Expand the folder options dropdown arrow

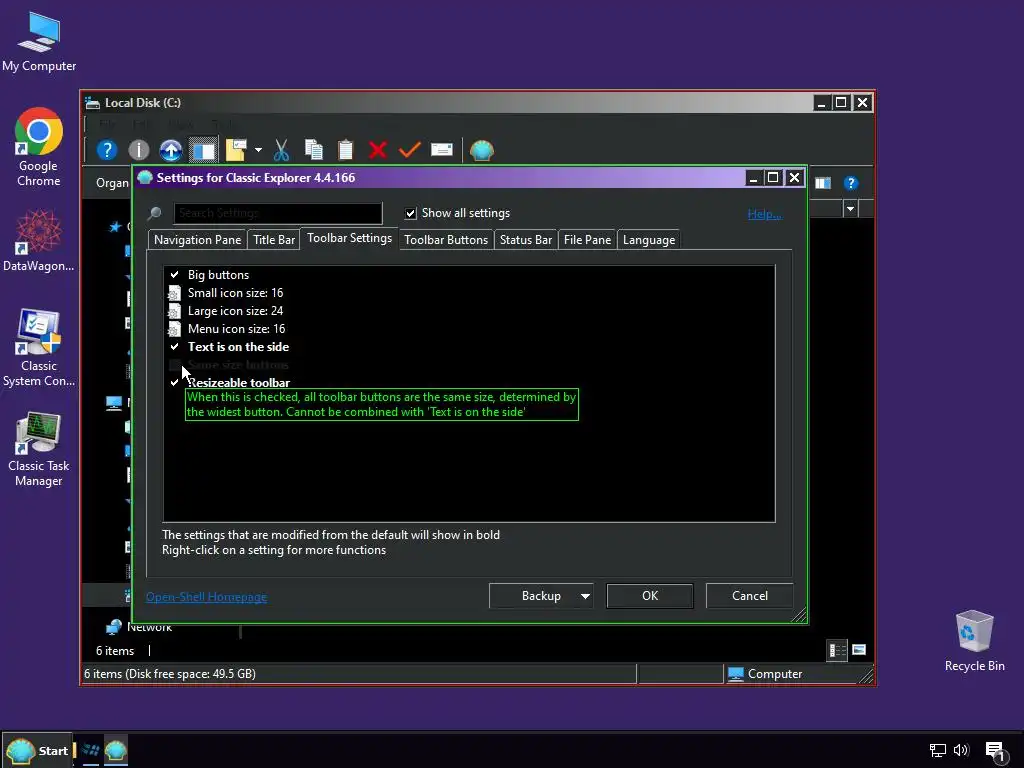click(259, 150)
